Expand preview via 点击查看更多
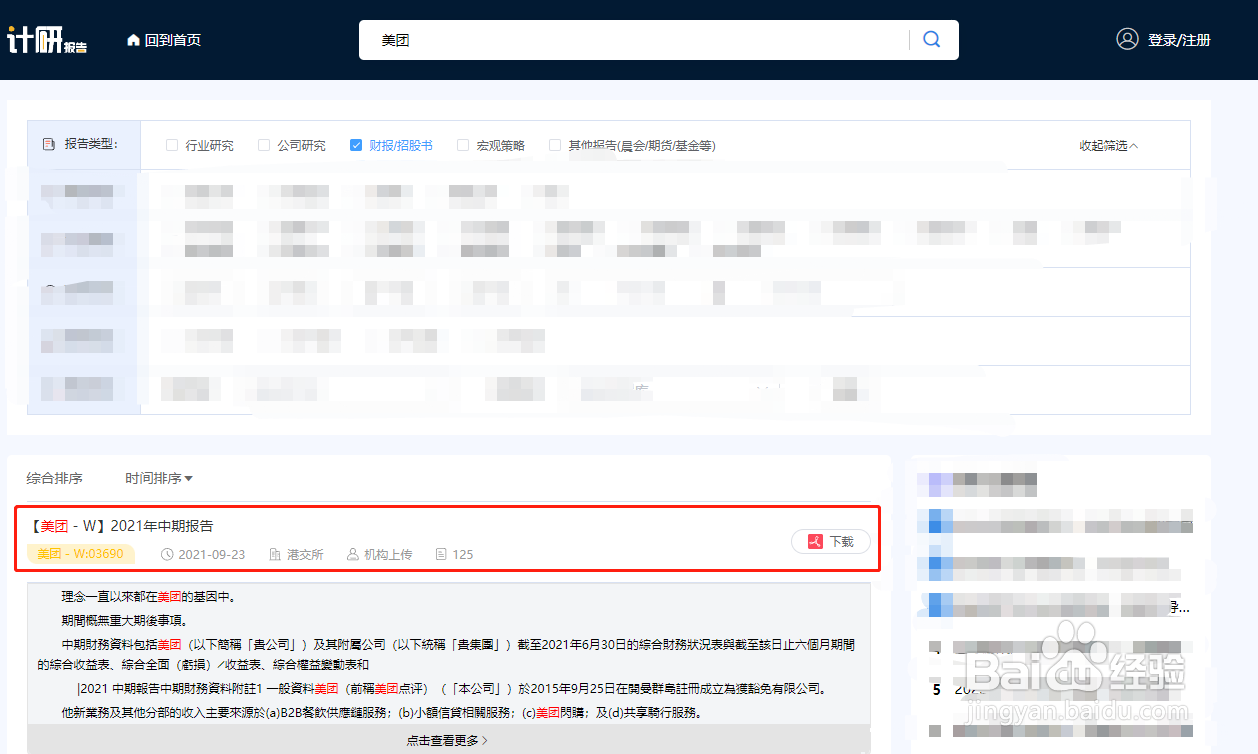This screenshot has height=754, width=1258. pos(447,741)
